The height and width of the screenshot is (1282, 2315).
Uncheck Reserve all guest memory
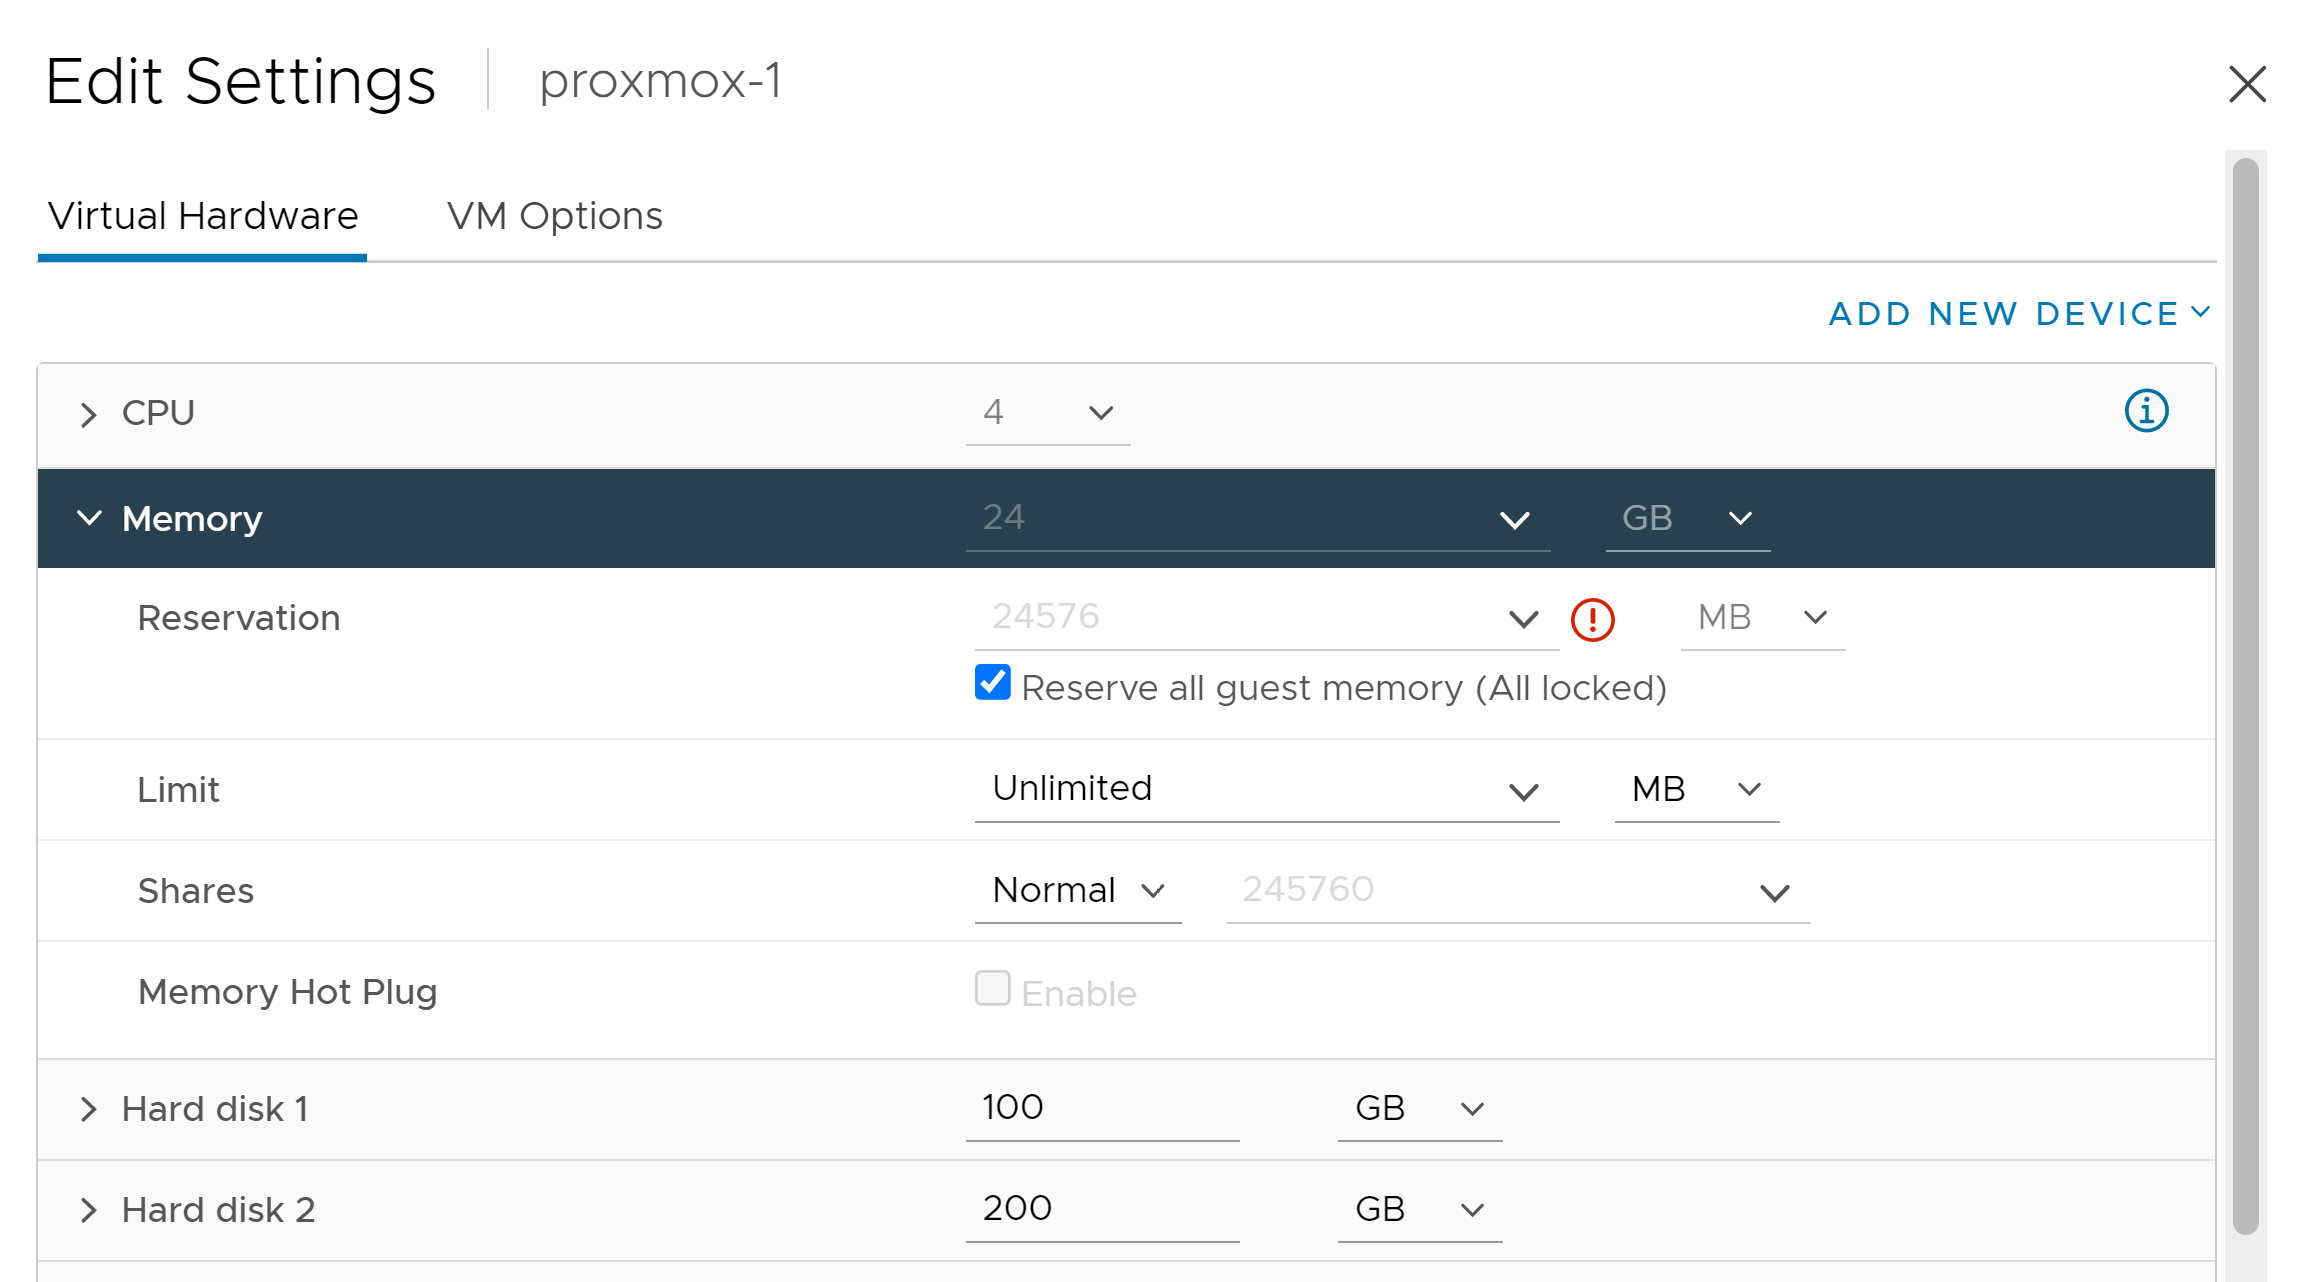[x=993, y=683]
